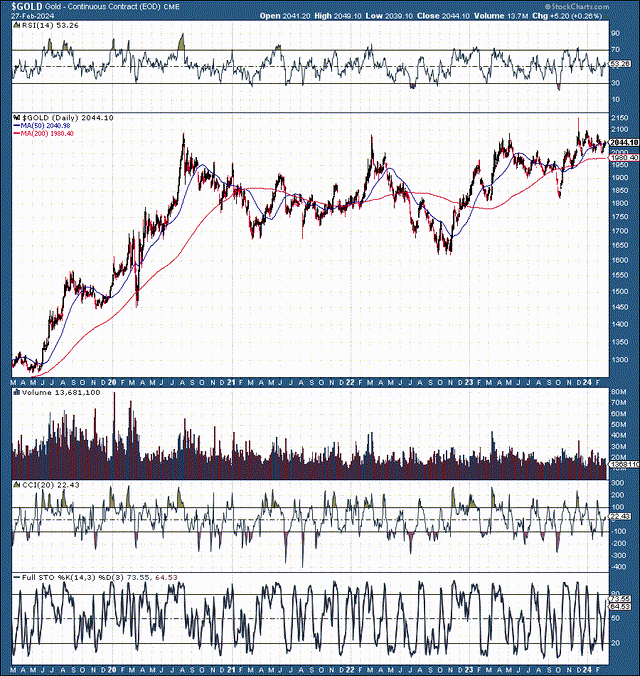Click the 2150 price axis label
This screenshot has width=640, height=676.
click(619, 118)
